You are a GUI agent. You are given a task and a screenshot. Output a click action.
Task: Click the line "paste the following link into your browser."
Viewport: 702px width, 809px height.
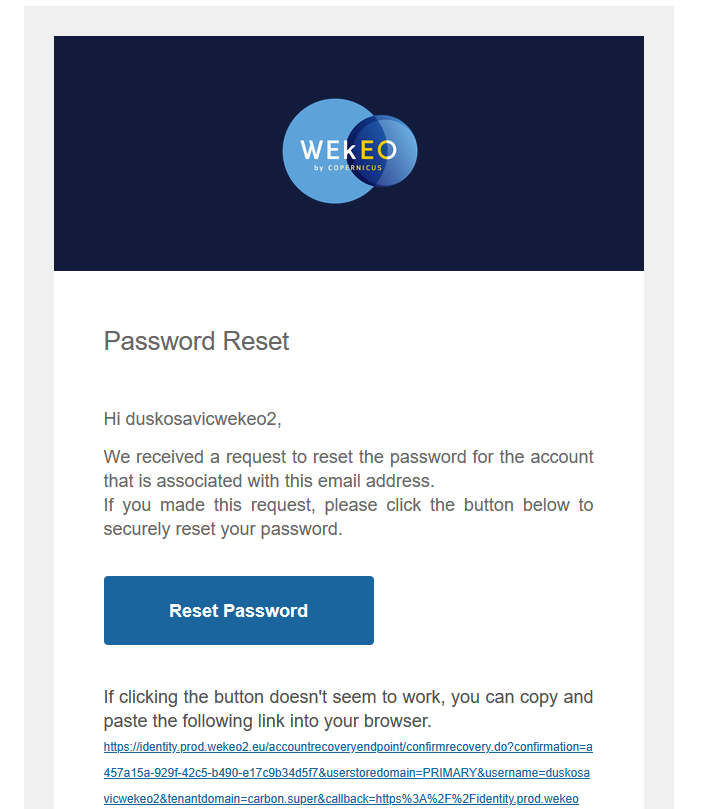pos(267,721)
